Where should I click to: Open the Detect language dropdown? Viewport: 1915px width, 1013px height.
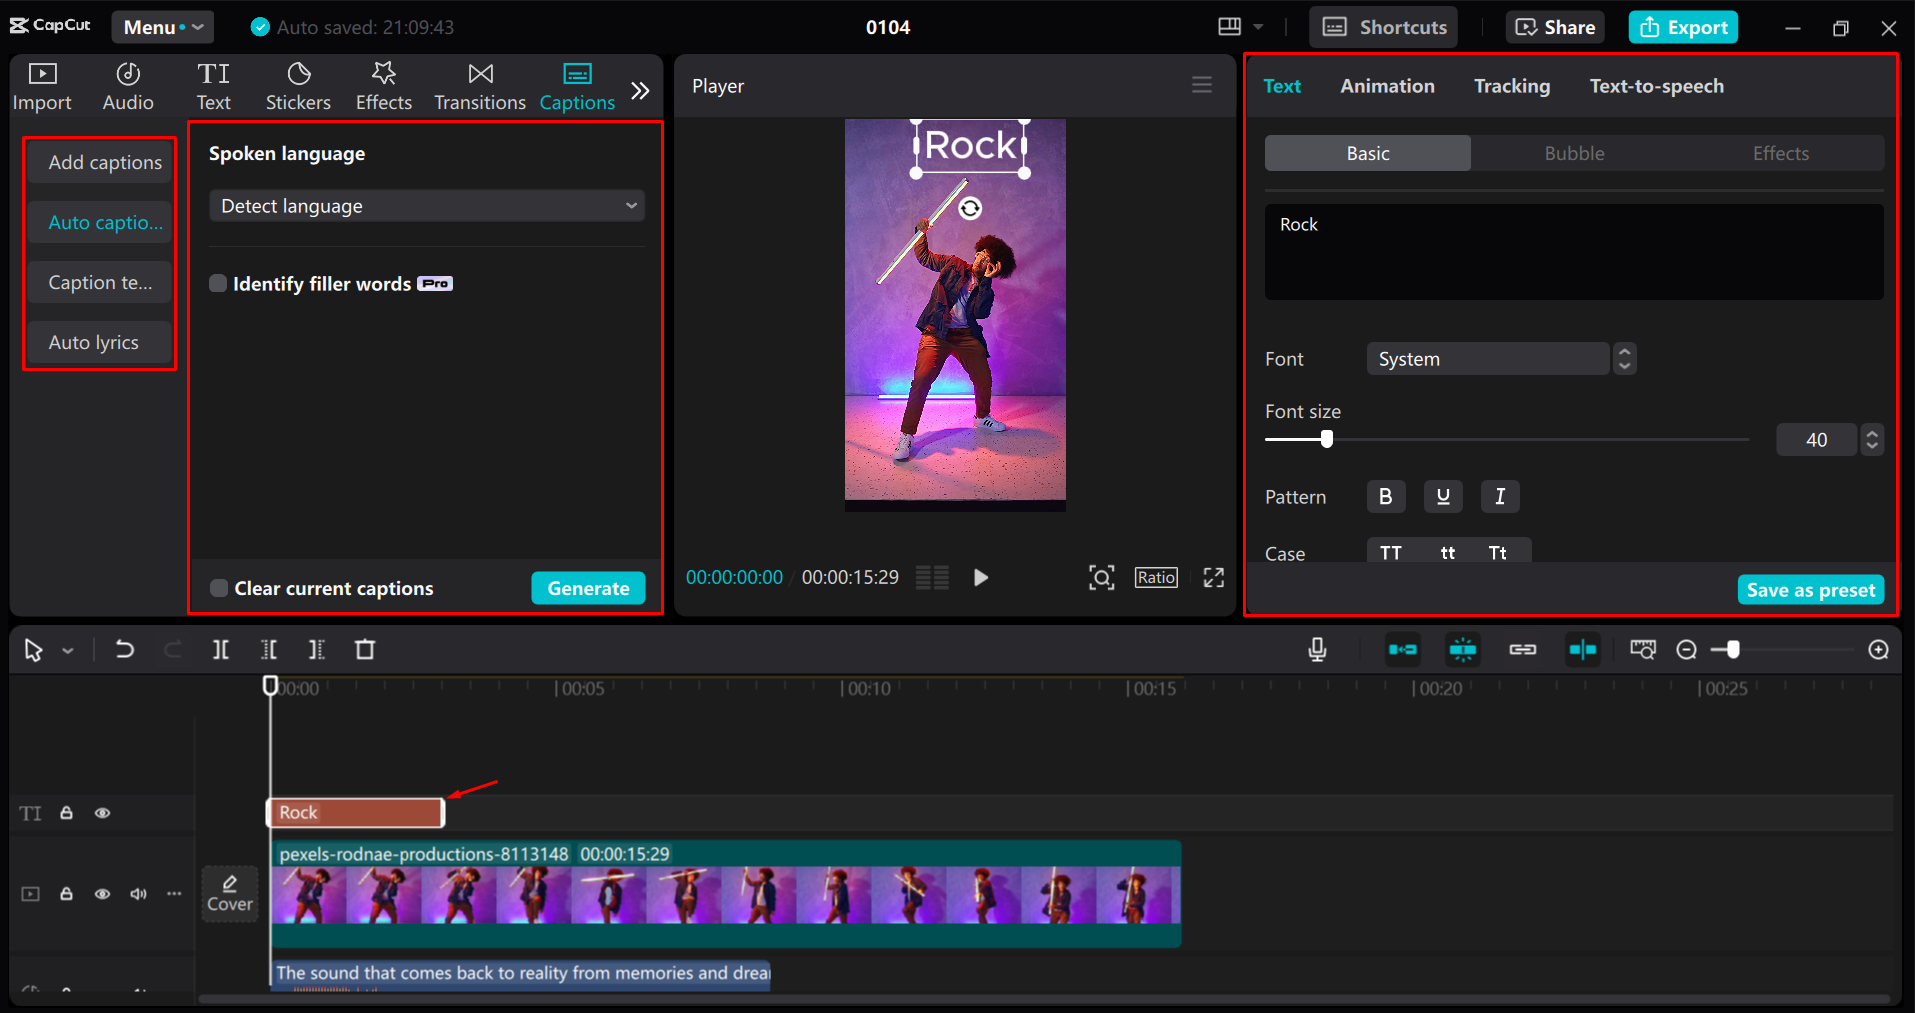pyautogui.click(x=426, y=205)
